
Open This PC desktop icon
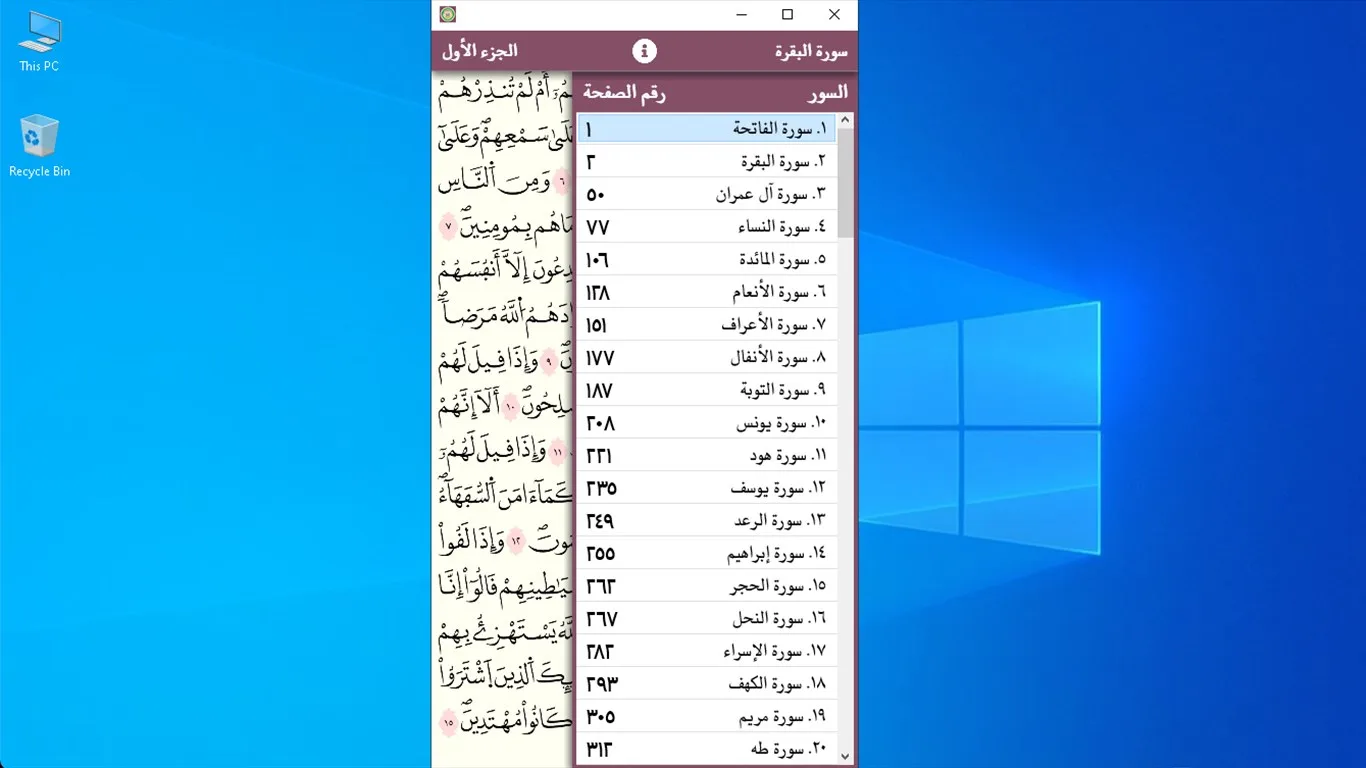[x=39, y=41]
